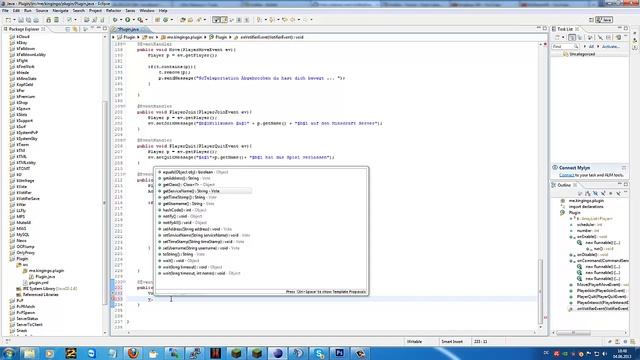Toggle Hide Static Members in Outline toolbar
This screenshot has width=640, height=360.
coord(603,193)
